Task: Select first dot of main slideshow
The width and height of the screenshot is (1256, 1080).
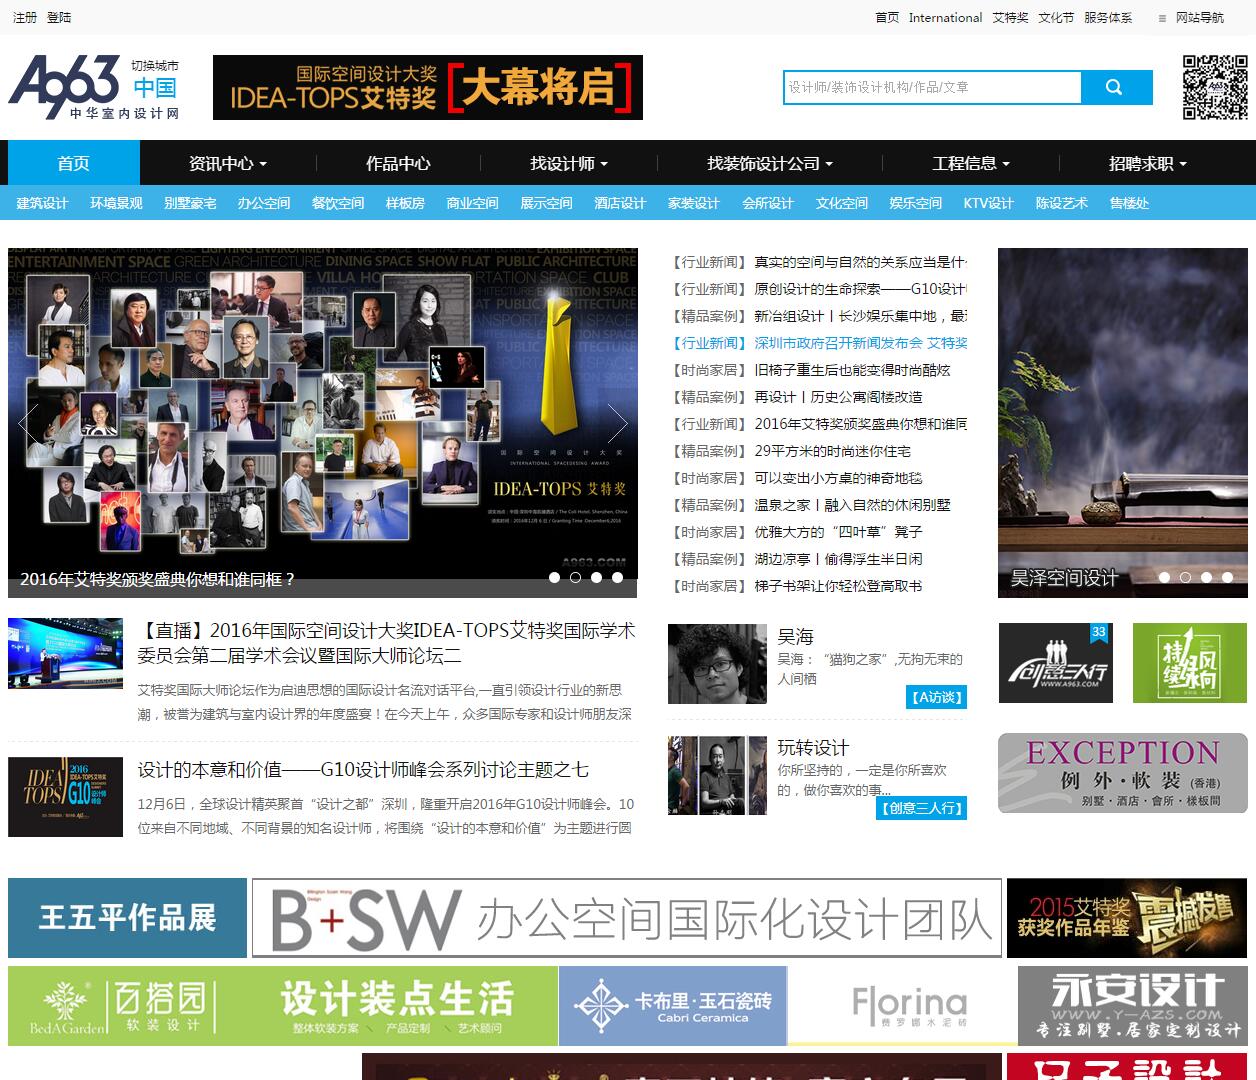Action: click(554, 577)
